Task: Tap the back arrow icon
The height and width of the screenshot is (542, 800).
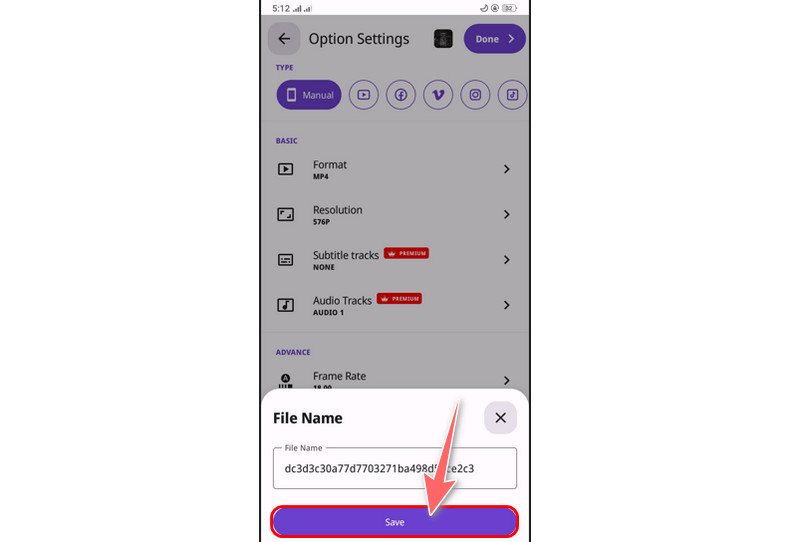Action: click(284, 39)
